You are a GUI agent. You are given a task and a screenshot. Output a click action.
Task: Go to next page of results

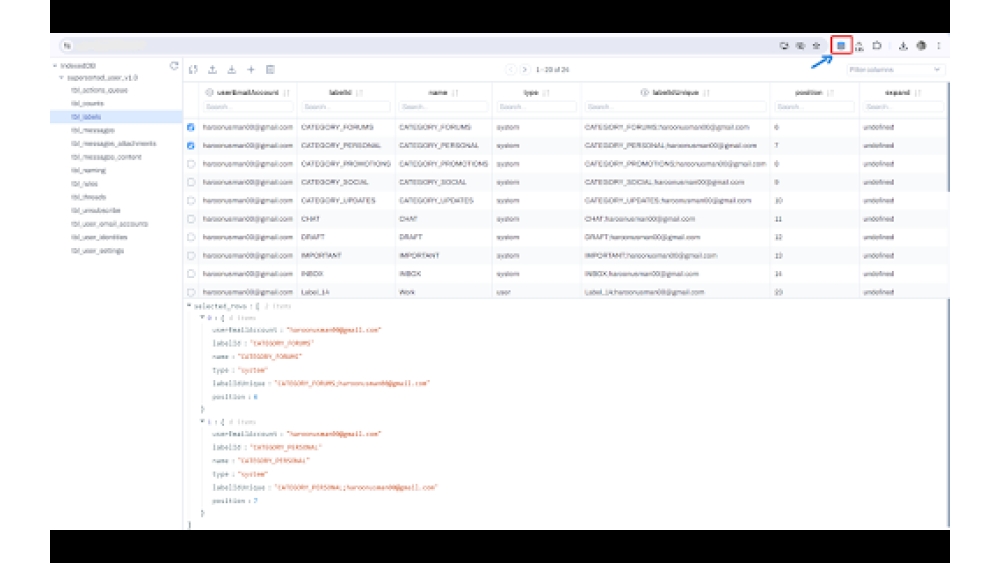[524, 69]
